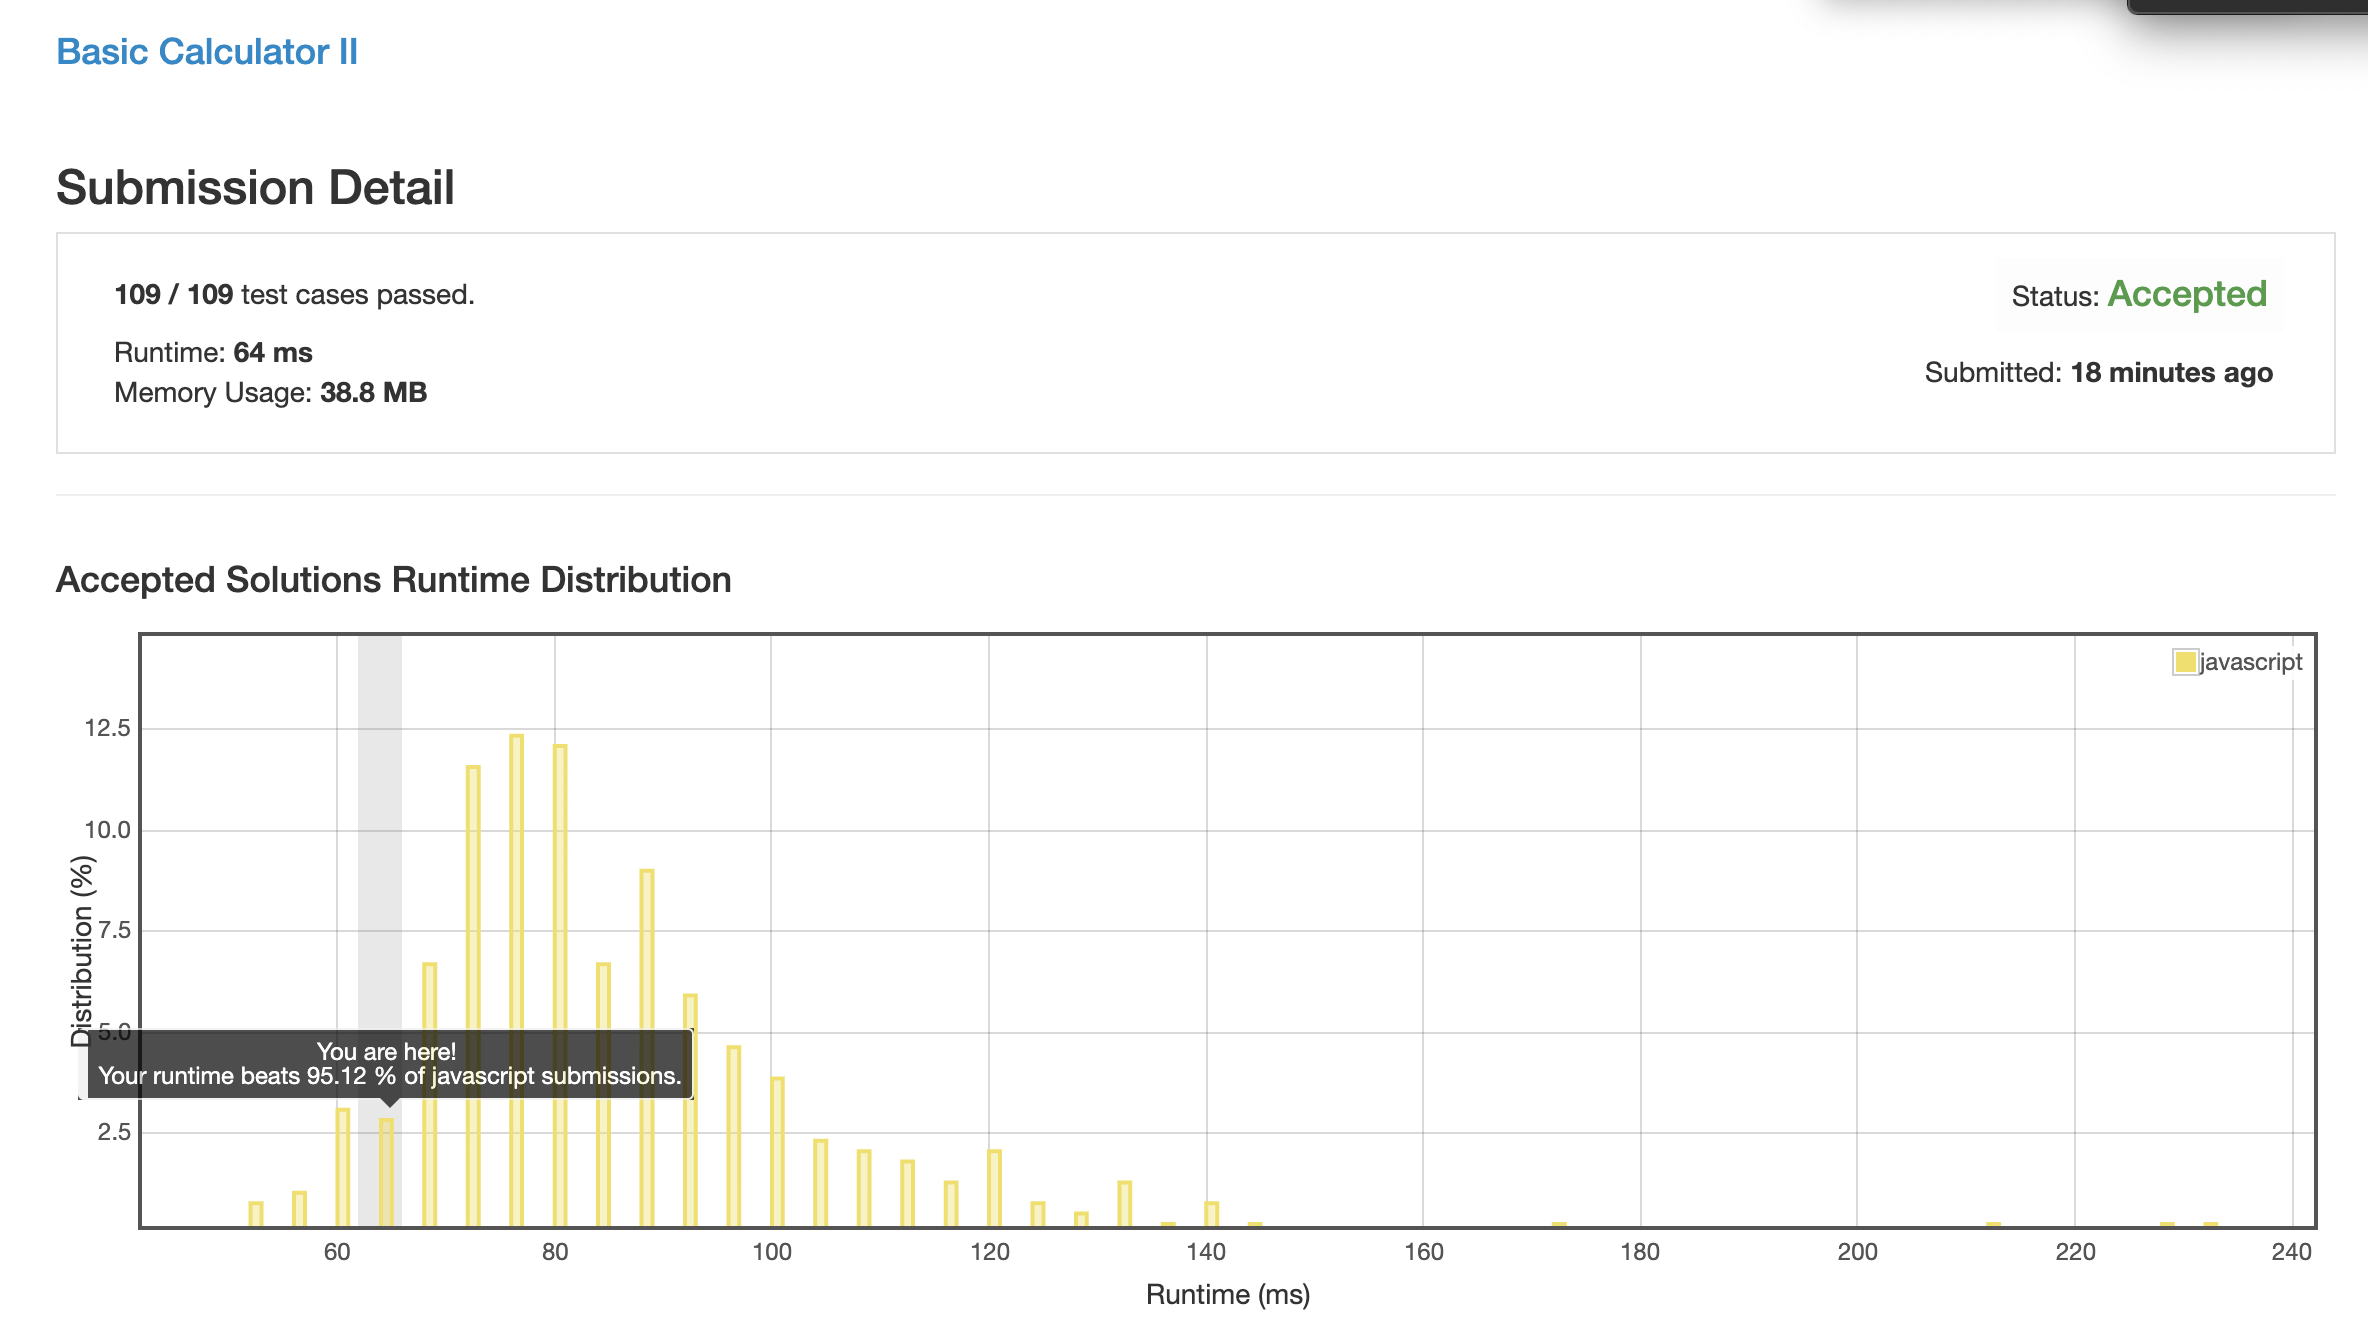Image resolution: width=2368 pixels, height=1334 pixels.
Task: Click the 'Submission Detail' heading
Action: tap(255, 188)
